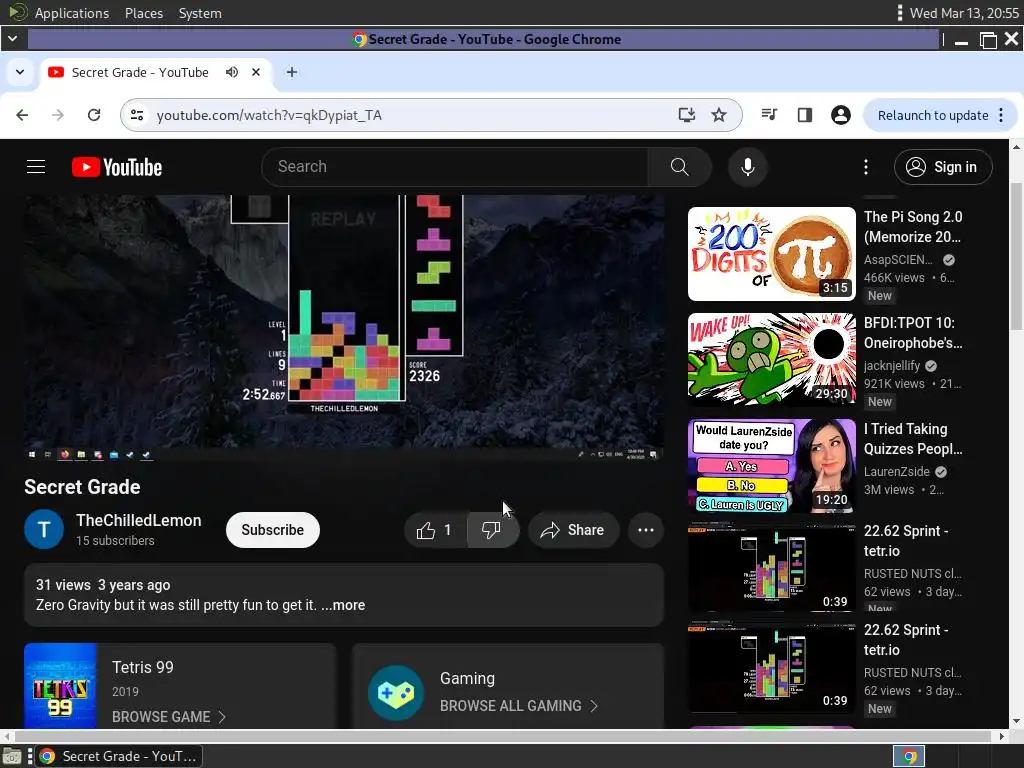Open title I Tried Taking Quizzes
Image resolution: width=1024 pixels, height=768 pixels.
tap(913, 439)
